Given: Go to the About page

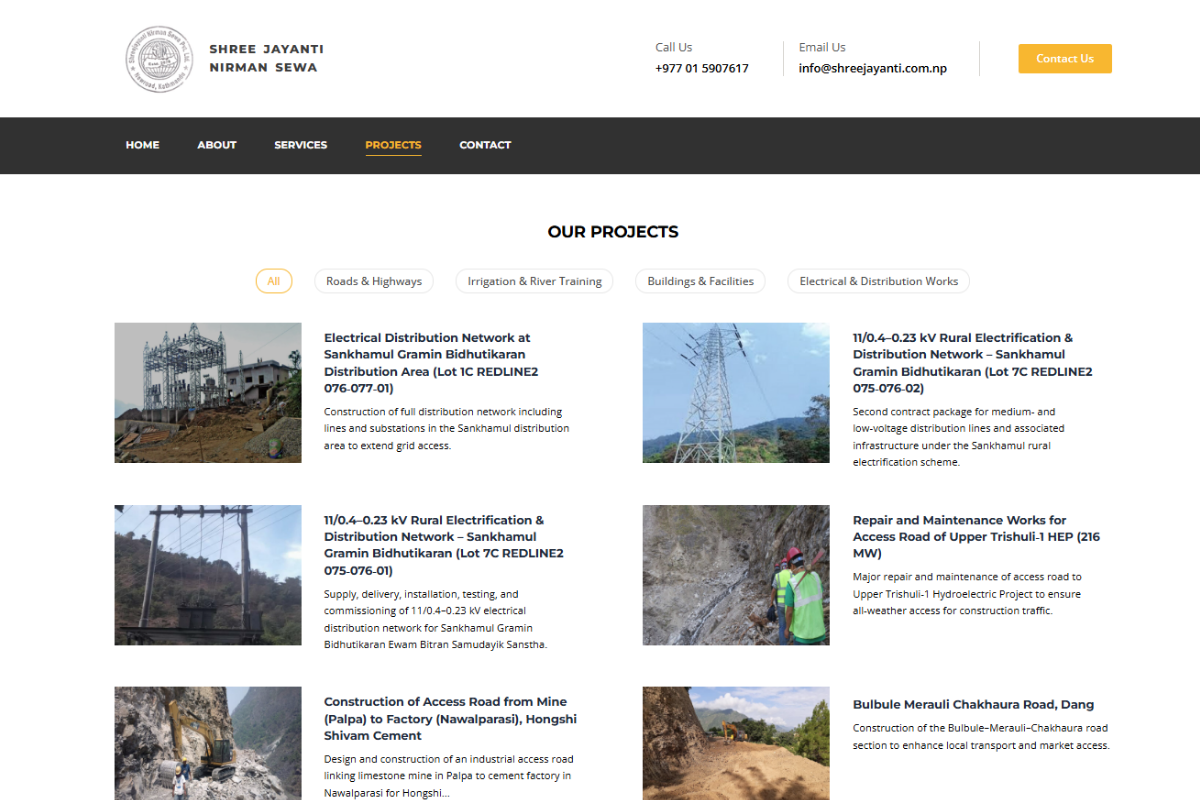Looking at the screenshot, I should click(216, 145).
